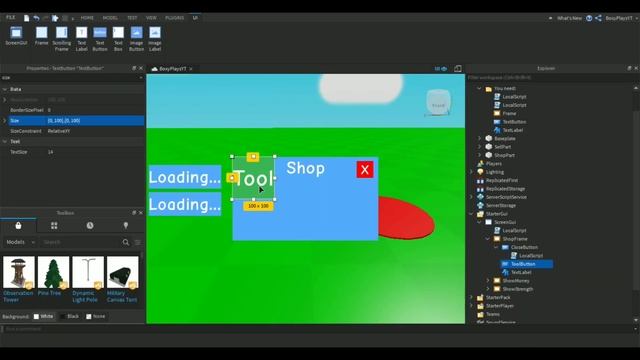Image resolution: width=640 pixels, height=360 pixels.
Task: Open the Toolbox Inventory tab with the lock icon
Action: click(18, 225)
